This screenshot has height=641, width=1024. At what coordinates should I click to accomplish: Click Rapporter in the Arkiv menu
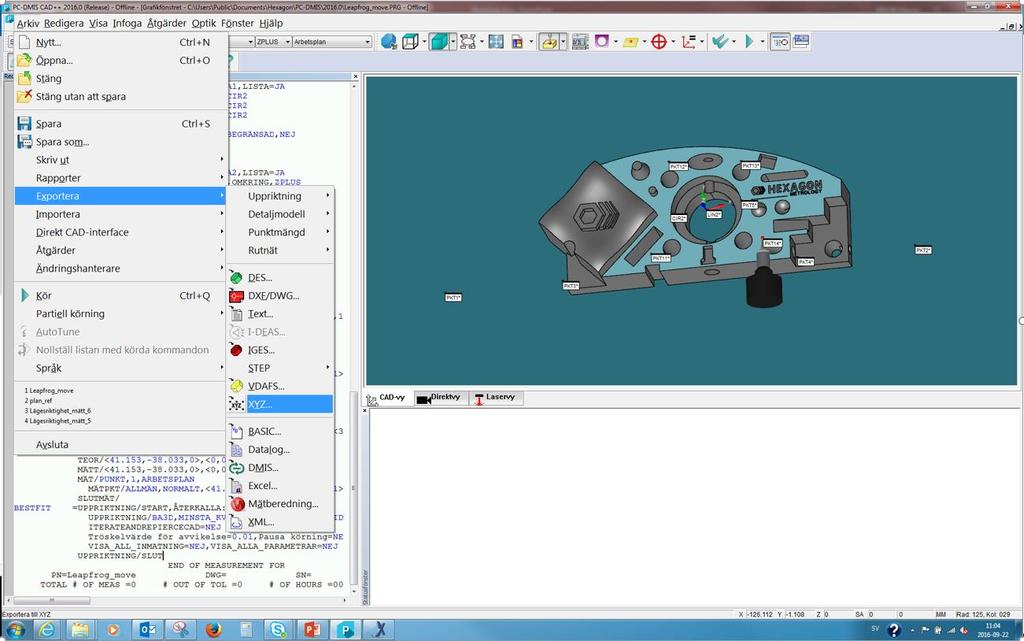121,178
